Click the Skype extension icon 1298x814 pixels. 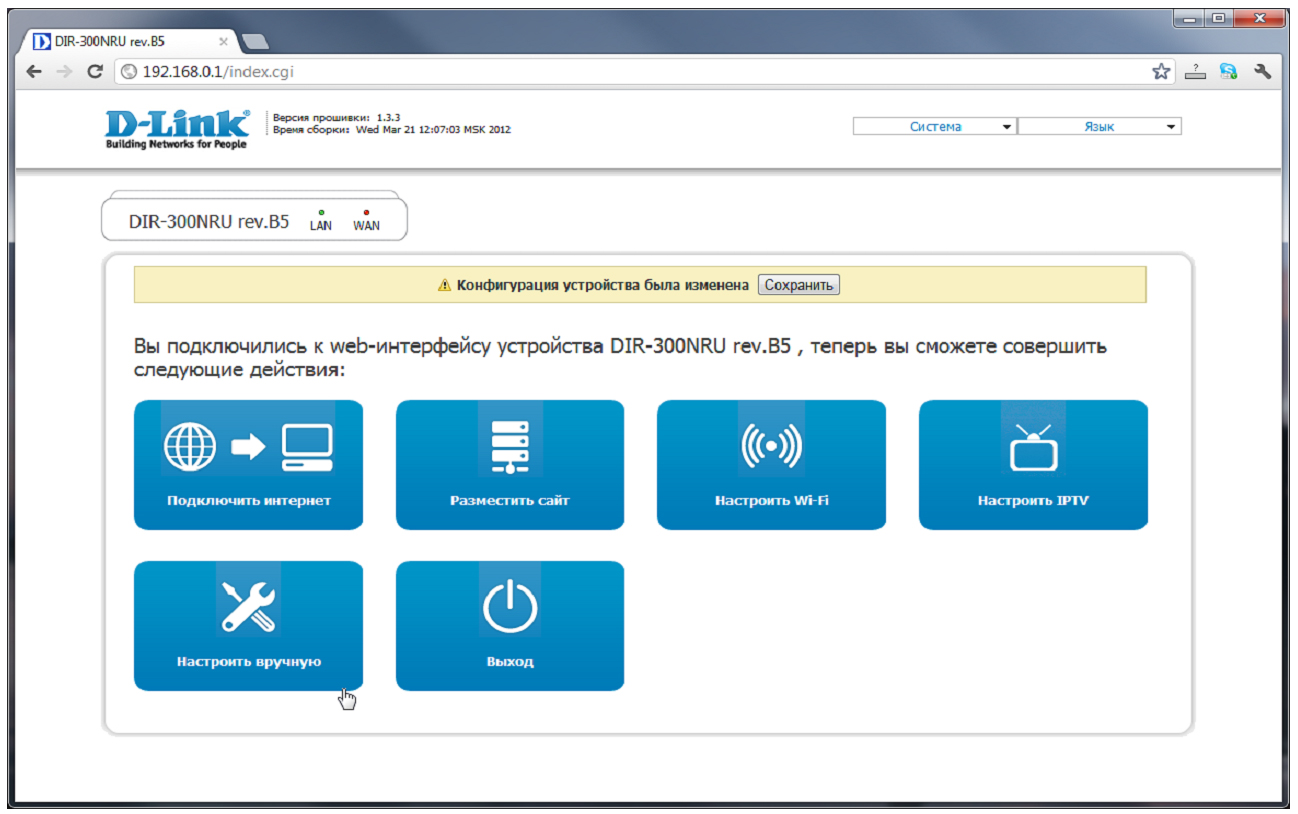pyautogui.click(x=1228, y=72)
